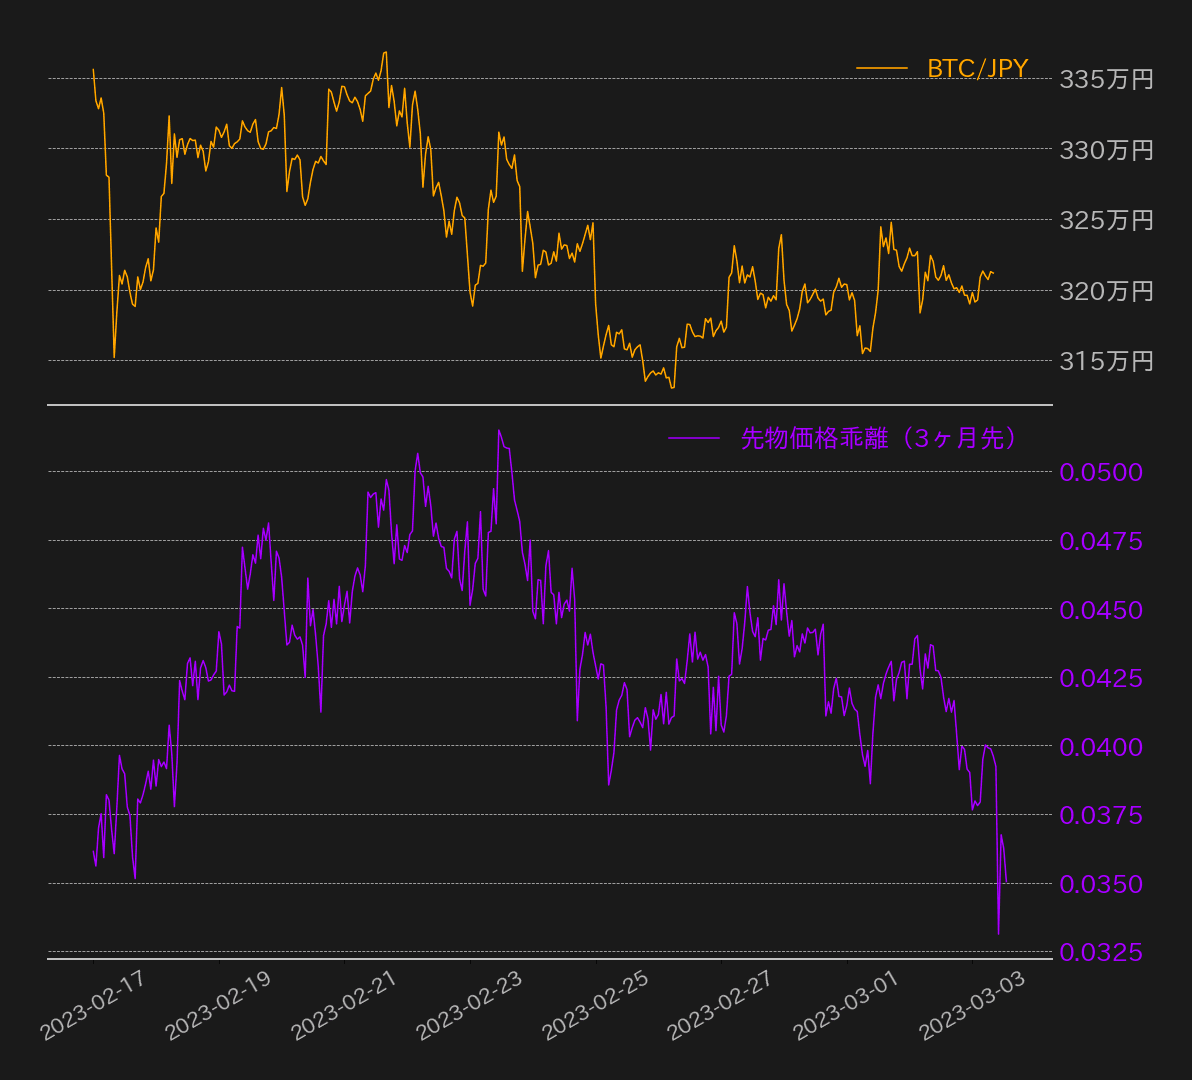The height and width of the screenshot is (1080, 1192).
Task: Select the purple futures legend line swatch
Action: pos(693,438)
